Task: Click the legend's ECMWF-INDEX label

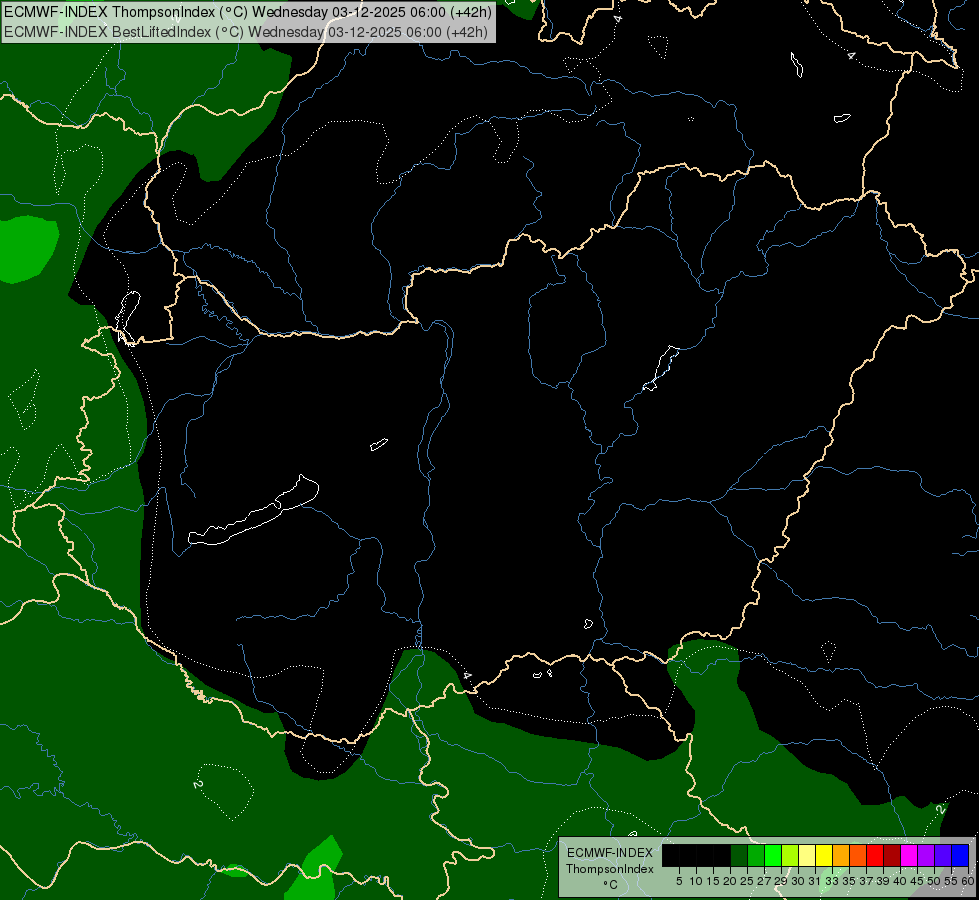Action: pyautogui.click(x=610, y=853)
